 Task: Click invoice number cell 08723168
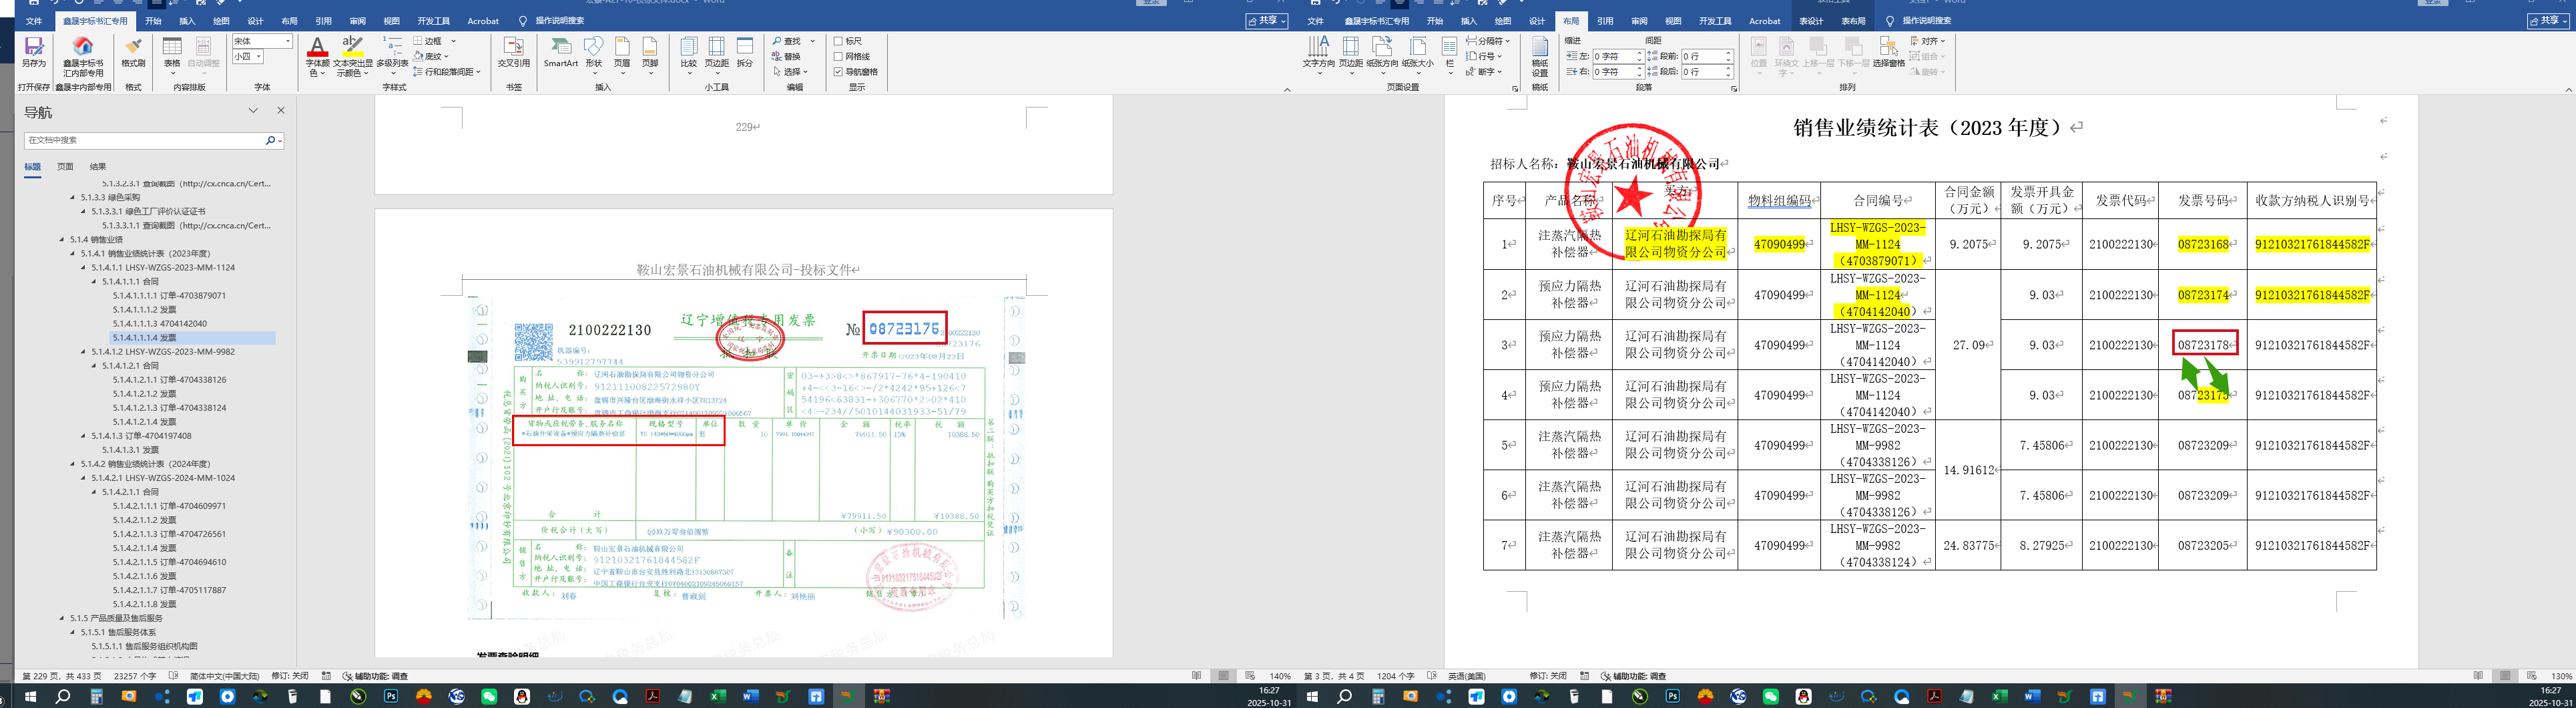[x=2203, y=244]
